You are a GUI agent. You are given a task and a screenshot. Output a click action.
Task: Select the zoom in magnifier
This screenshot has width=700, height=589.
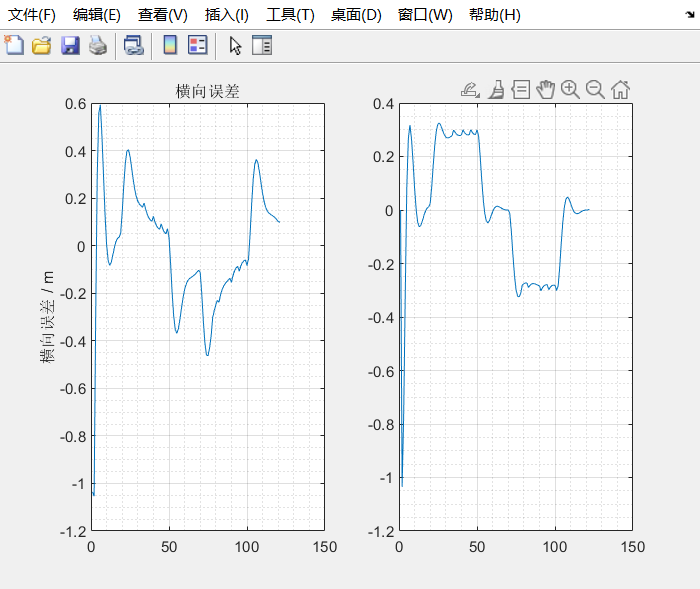[570, 90]
